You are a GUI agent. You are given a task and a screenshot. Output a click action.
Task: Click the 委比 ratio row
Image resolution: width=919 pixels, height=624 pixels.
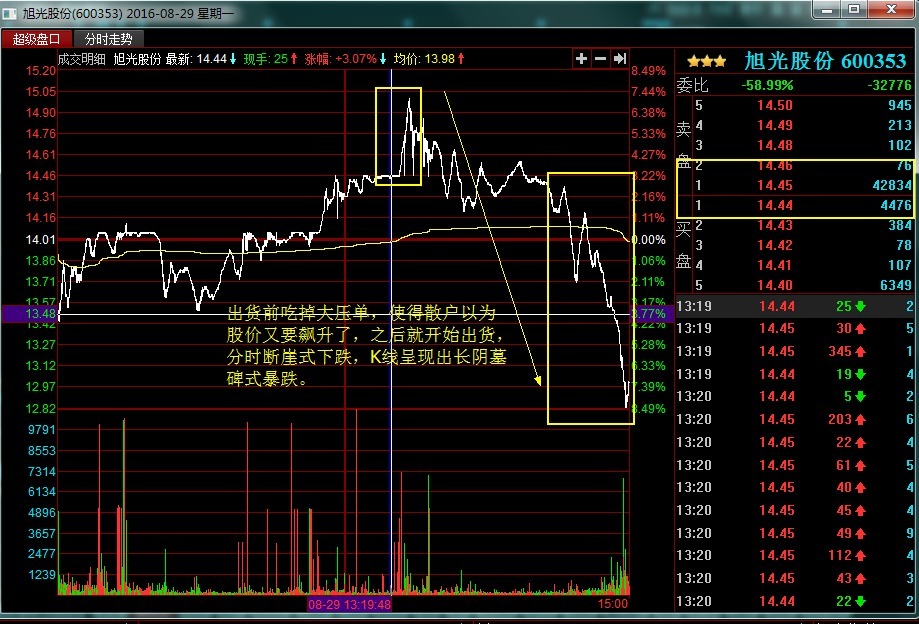[795, 84]
